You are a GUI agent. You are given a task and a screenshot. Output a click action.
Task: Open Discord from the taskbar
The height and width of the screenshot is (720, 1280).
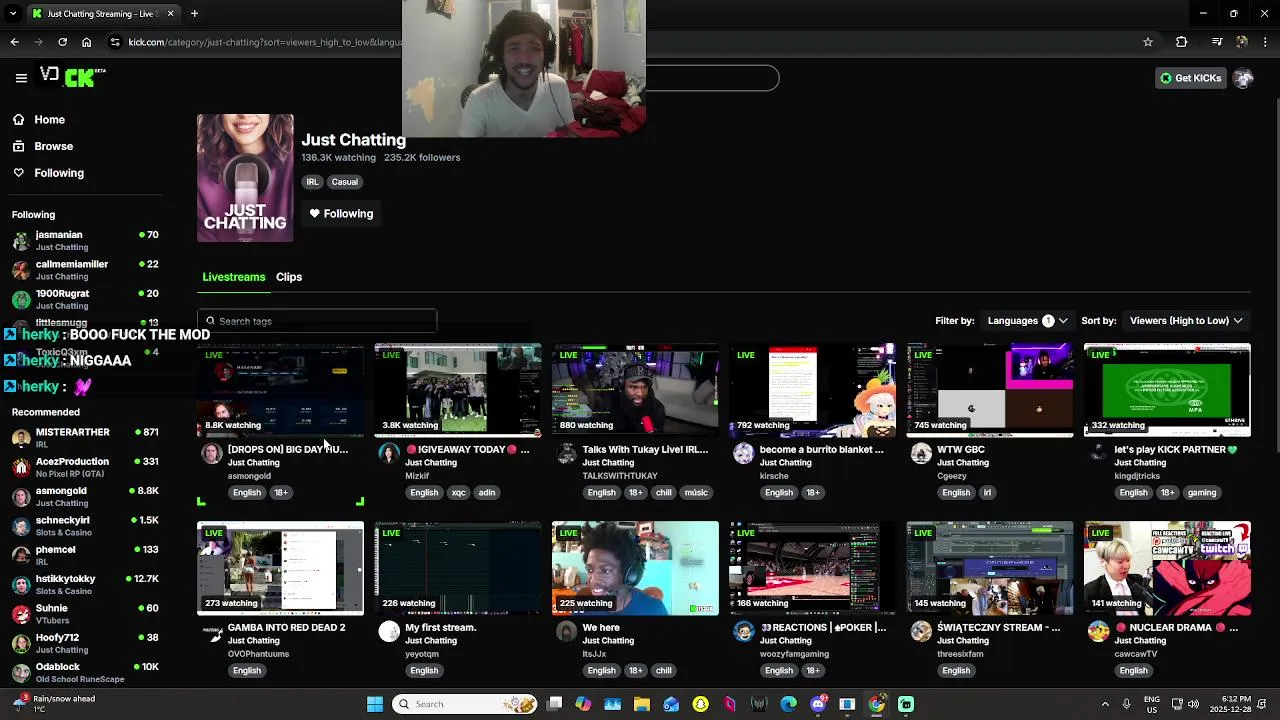click(818, 704)
